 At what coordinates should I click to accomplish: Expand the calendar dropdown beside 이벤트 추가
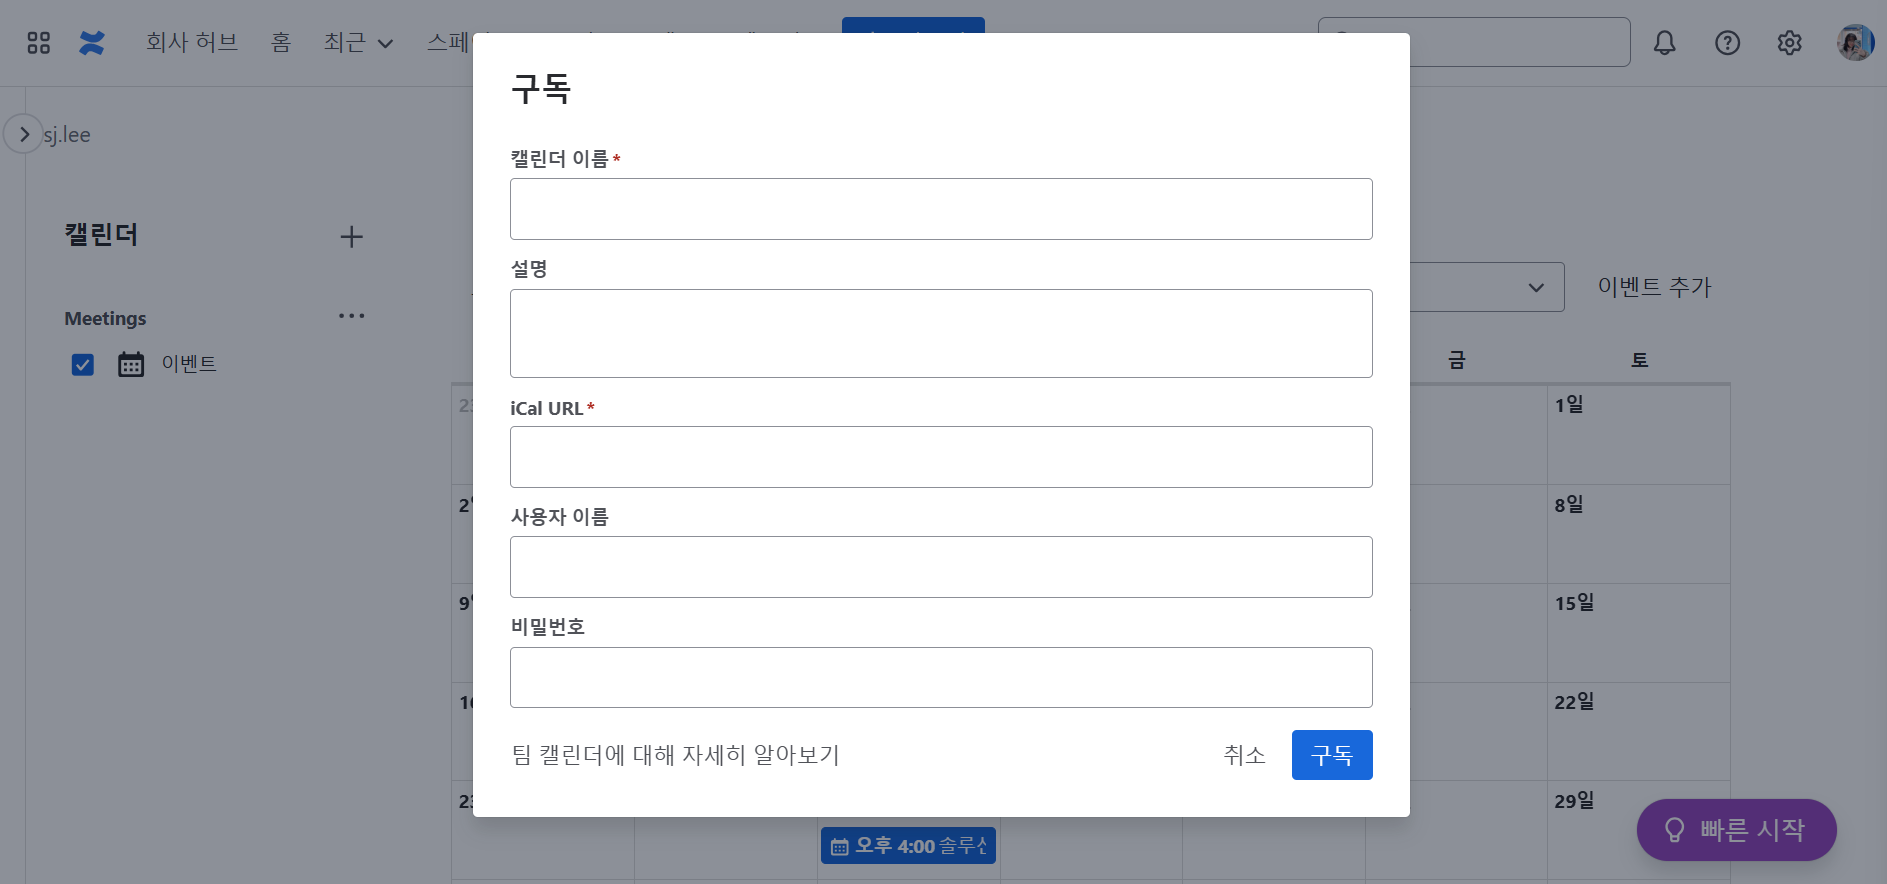(x=1535, y=288)
